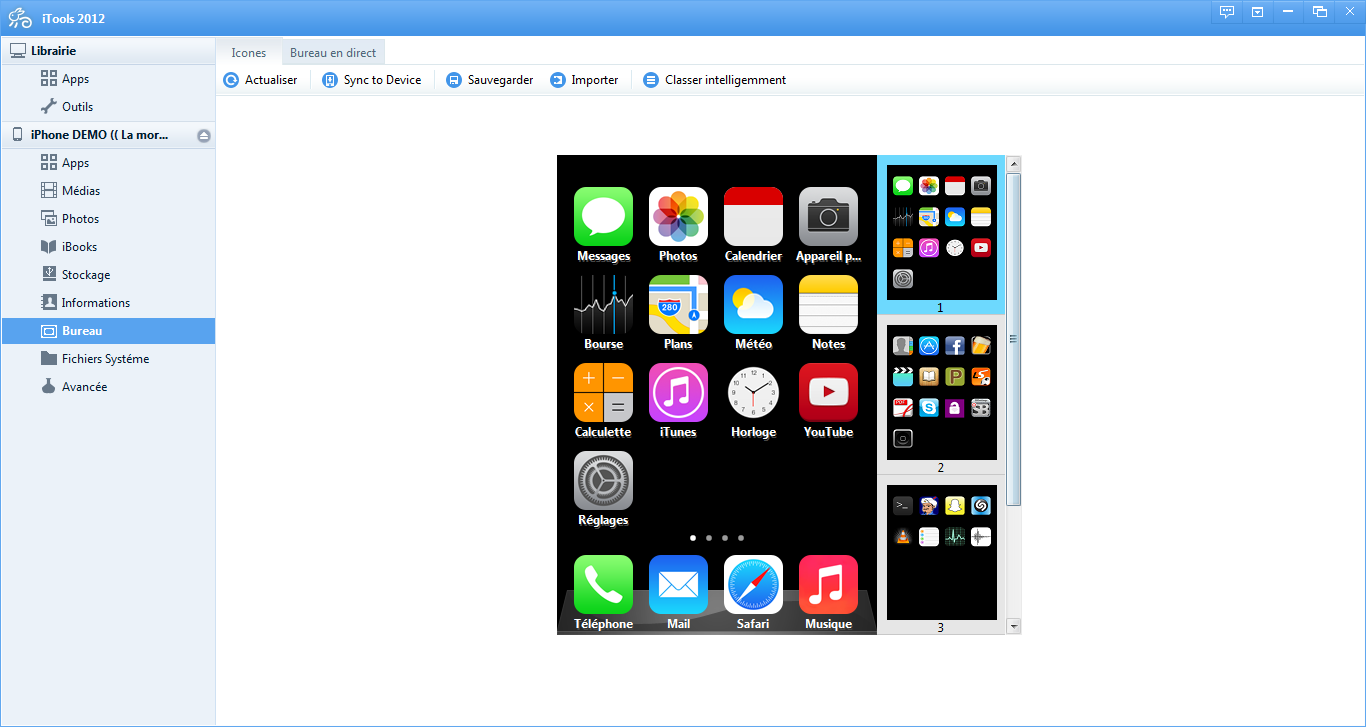Image resolution: width=1366 pixels, height=727 pixels.
Task: Click the iTunes app icon on the home screen
Action: pyautogui.click(x=678, y=392)
